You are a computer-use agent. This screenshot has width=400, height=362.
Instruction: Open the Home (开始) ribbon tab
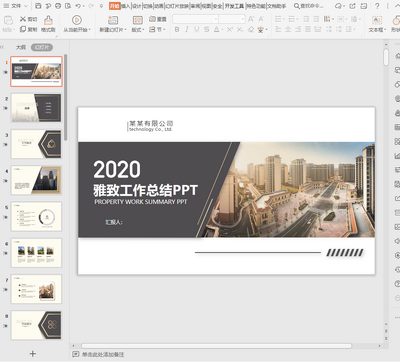point(115,6)
